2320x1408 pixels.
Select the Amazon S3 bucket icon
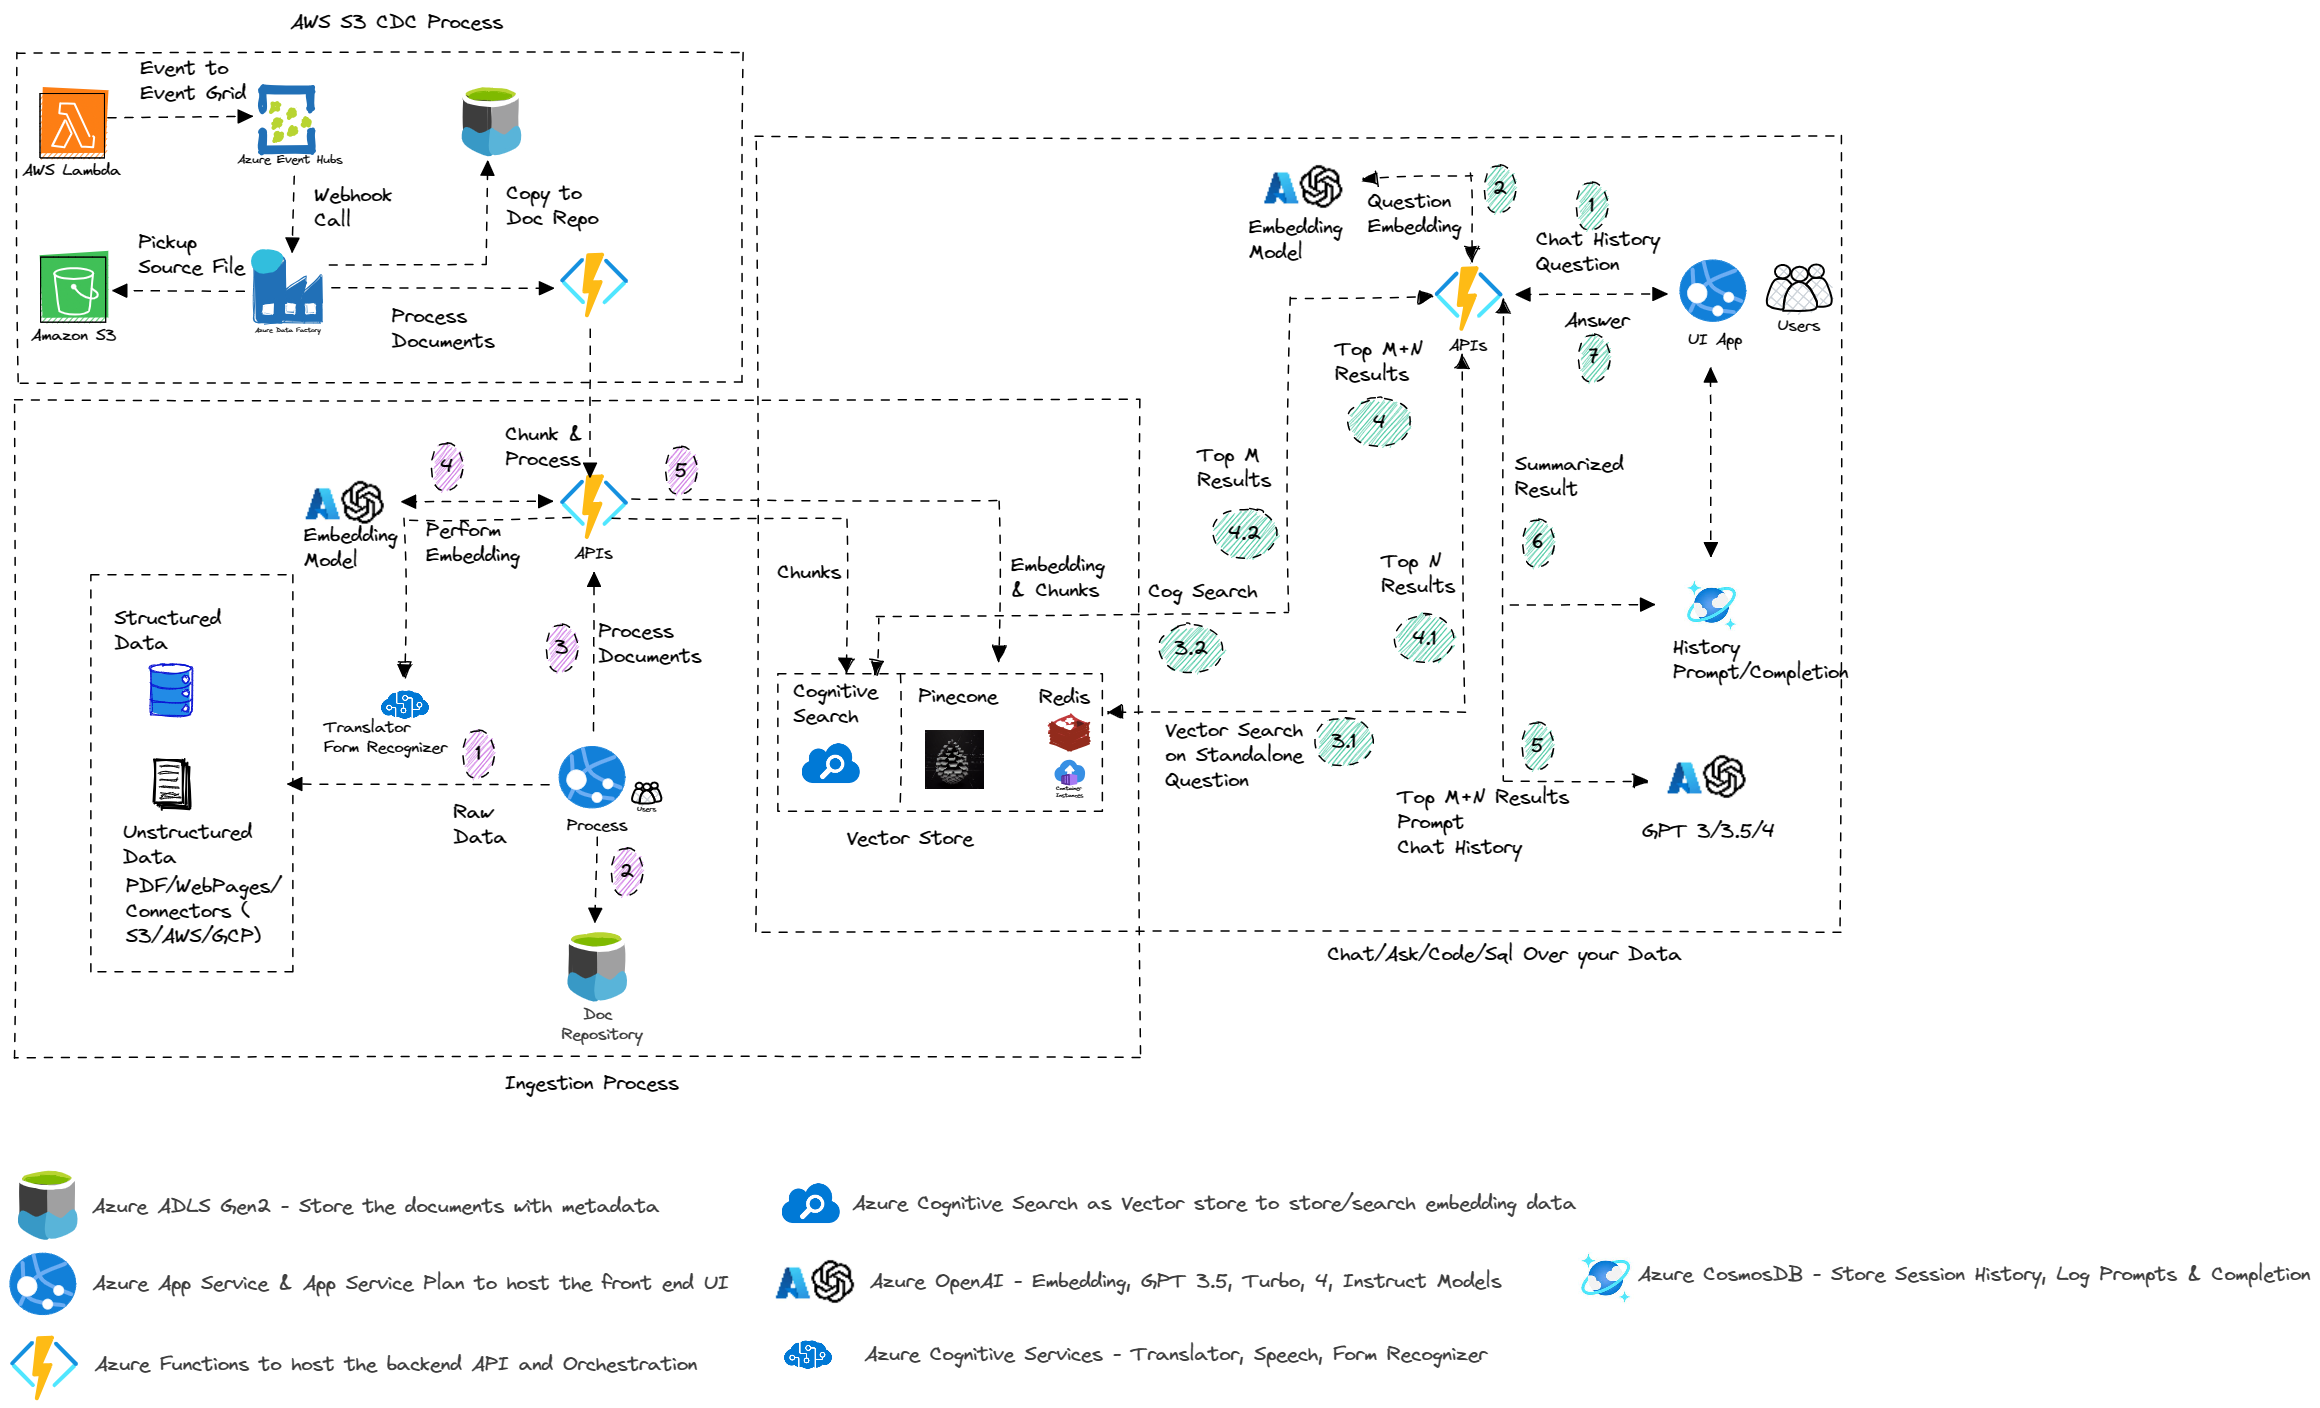click(x=73, y=288)
